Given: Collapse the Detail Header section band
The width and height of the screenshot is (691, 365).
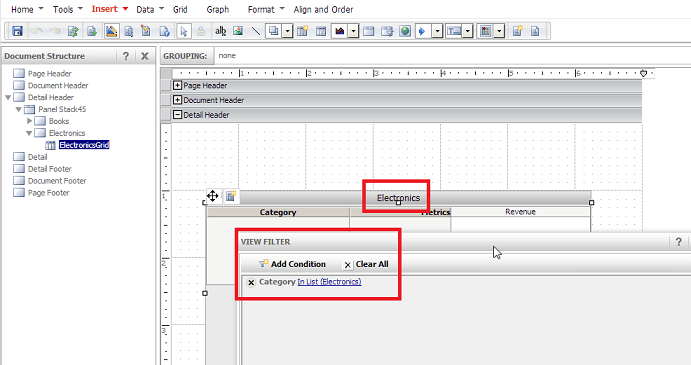Looking at the screenshot, I should point(177,115).
